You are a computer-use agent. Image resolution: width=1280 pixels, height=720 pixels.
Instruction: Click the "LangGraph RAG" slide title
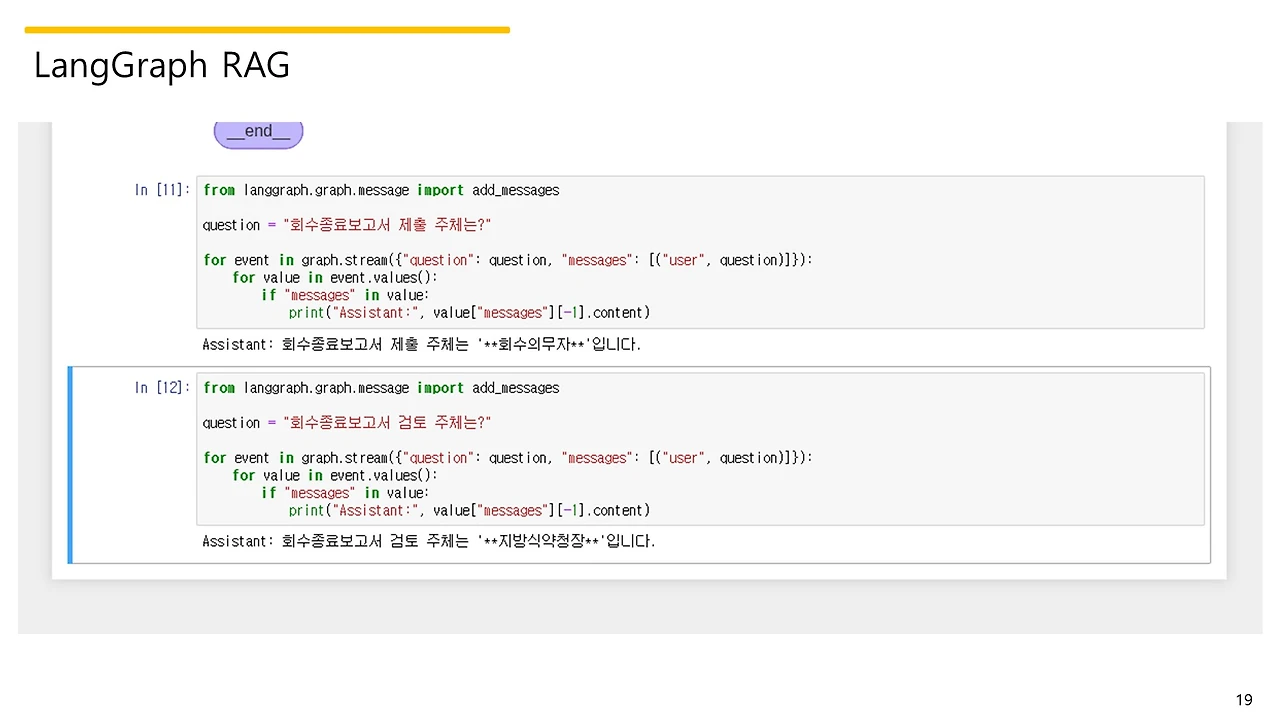point(162,66)
